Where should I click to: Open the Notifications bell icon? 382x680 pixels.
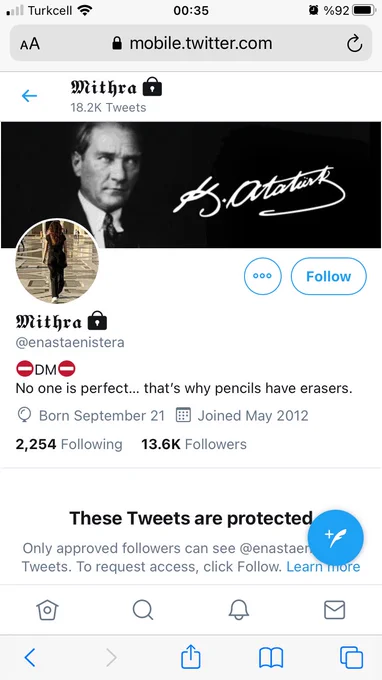pyautogui.click(x=239, y=610)
